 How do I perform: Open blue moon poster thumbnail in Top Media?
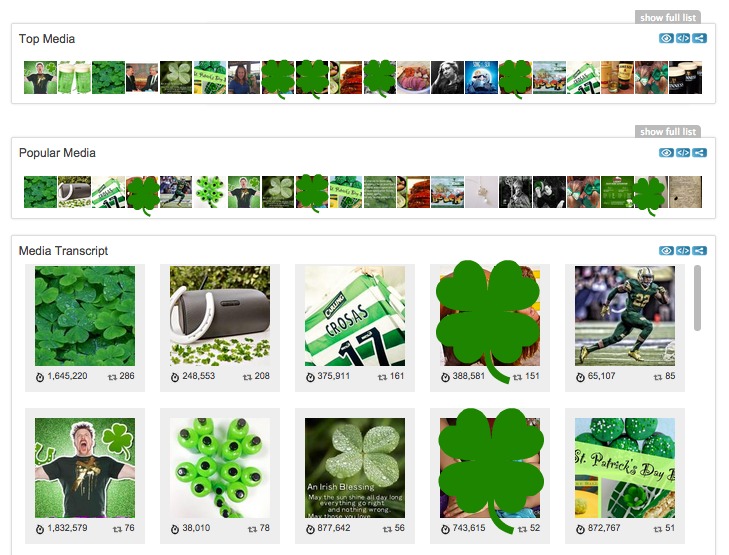click(x=481, y=78)
